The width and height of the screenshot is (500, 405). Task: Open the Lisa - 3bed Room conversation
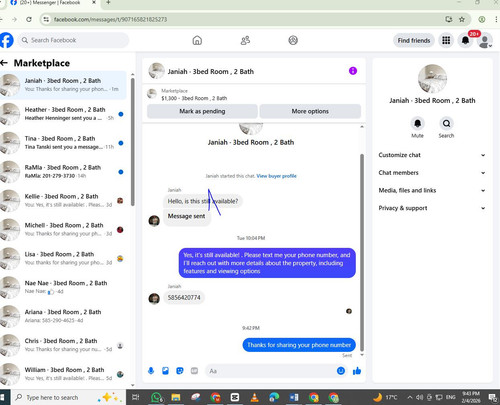coord(63,258)
